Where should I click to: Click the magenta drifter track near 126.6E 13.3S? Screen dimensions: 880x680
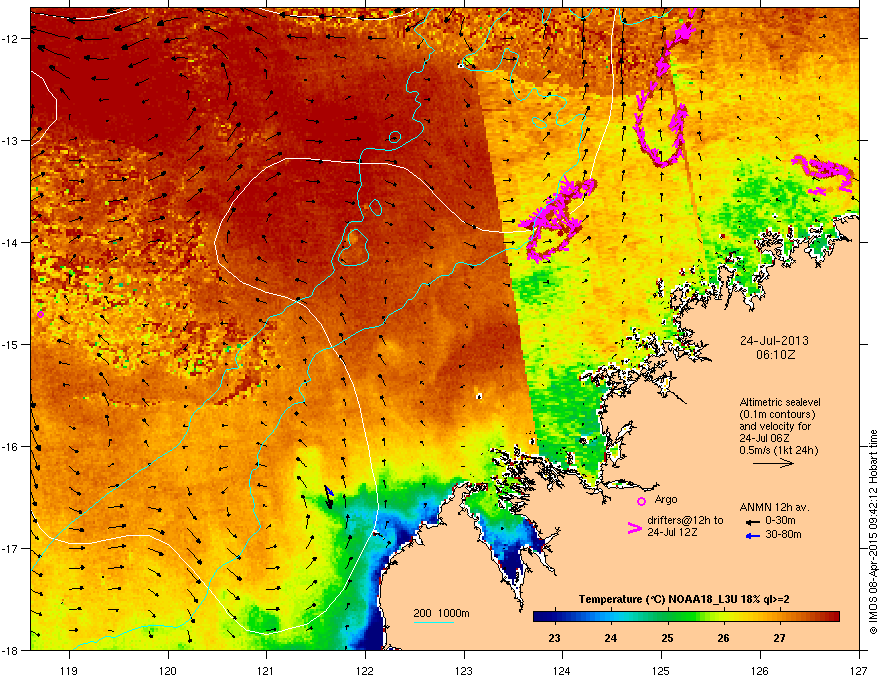(822, 173)
